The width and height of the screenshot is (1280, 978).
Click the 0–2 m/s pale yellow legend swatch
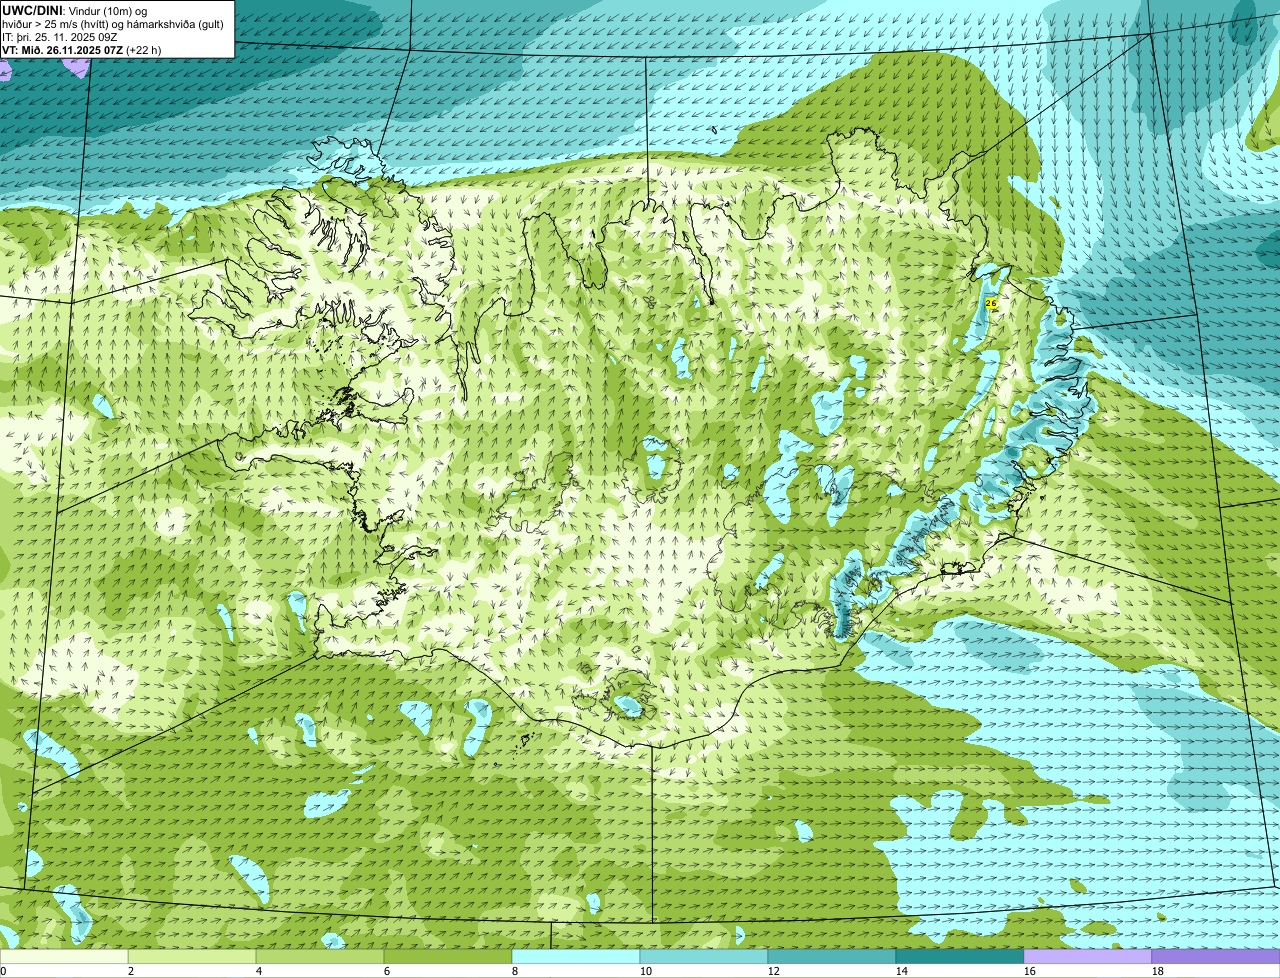pos(64,957)
